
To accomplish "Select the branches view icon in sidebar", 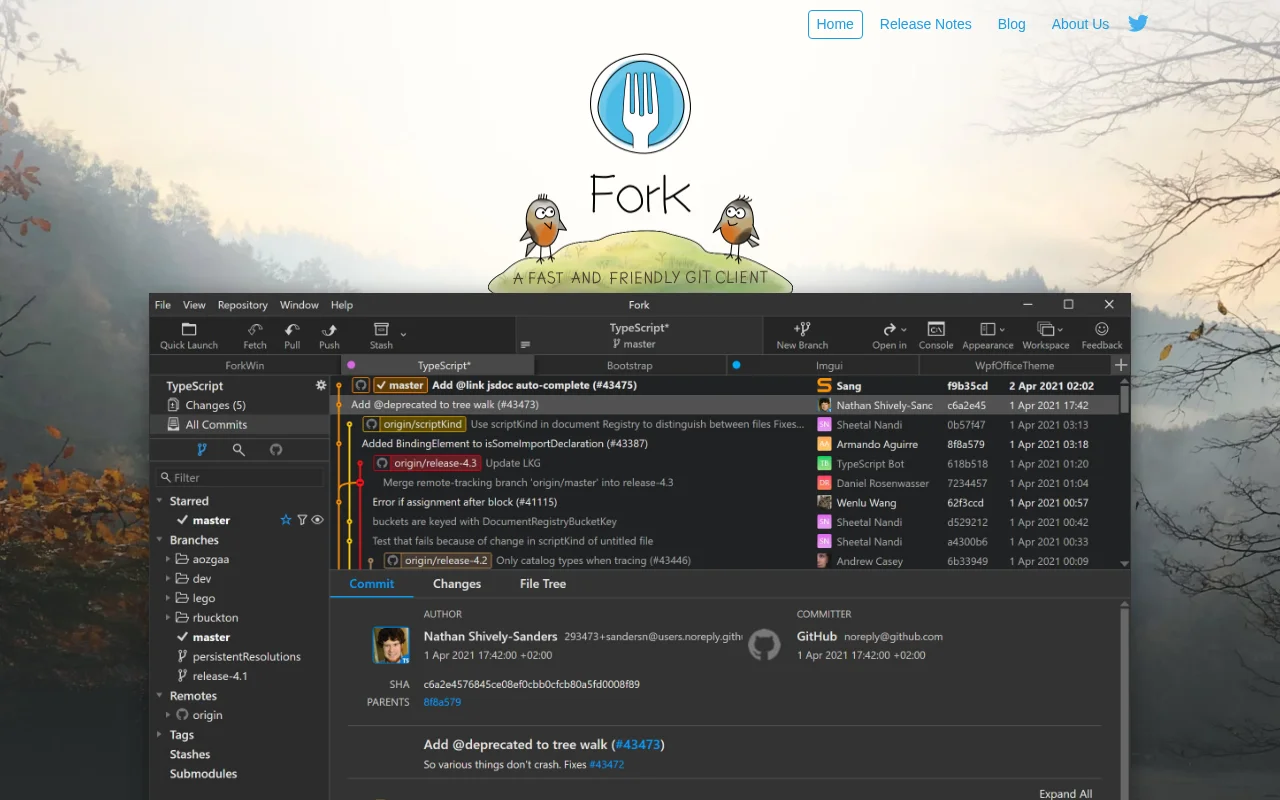I will pyautogui.click(x=202, y=450).
